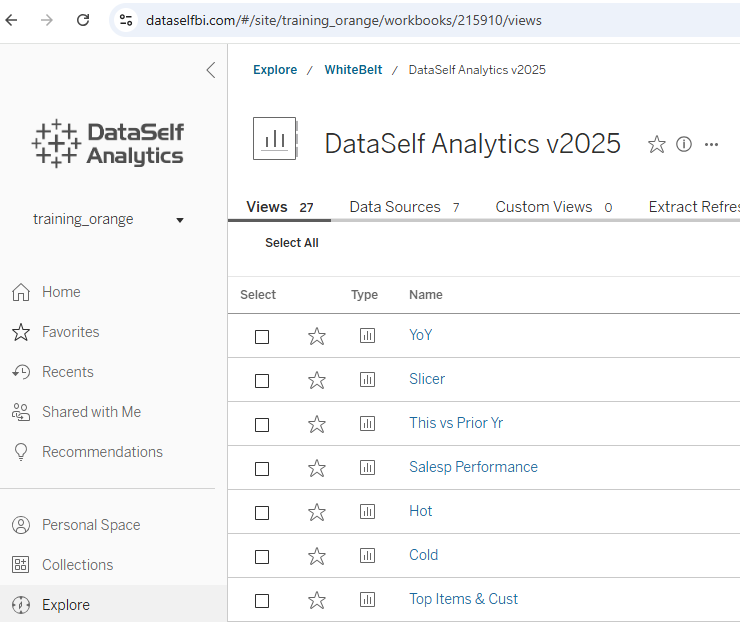This screenshot has width=740, height=622.
Task: Open the Slicer view link
Action: click(x=427, y=379)
